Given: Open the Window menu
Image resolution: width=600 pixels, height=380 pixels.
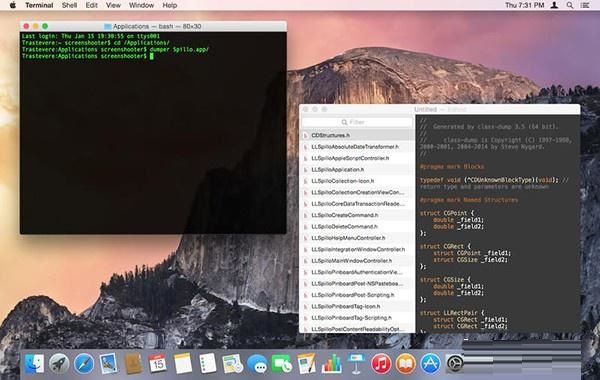Looking at the screenshot, I should 141,5.
